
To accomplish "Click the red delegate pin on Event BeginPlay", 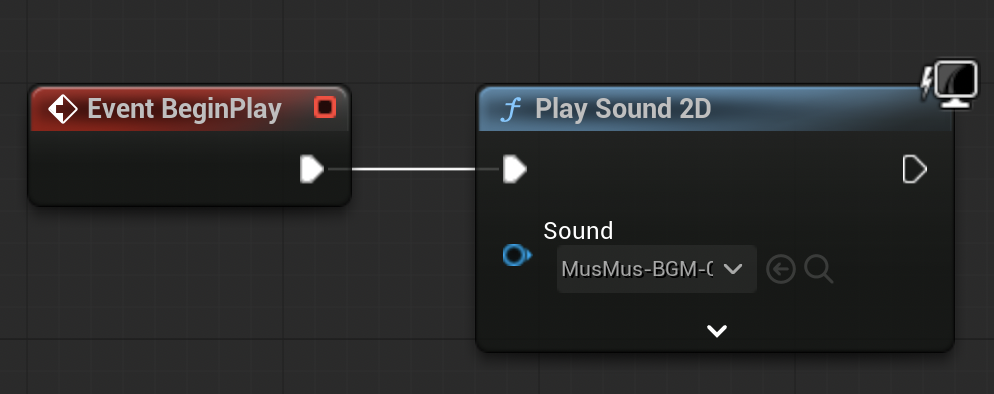I will [x=325, y=107].
